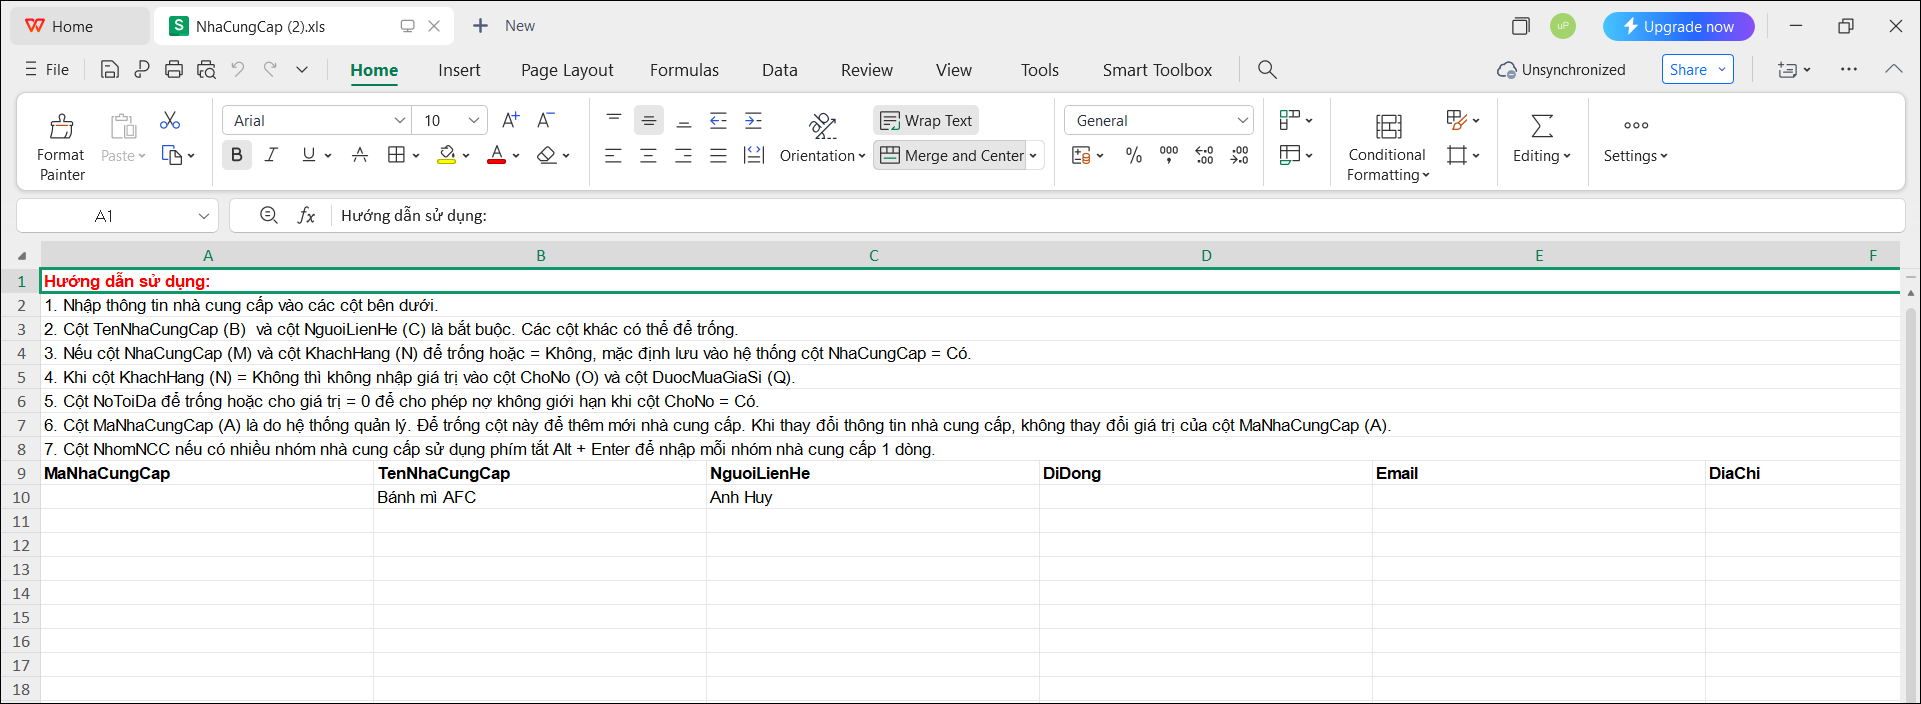The width and height of the screenshot is (1921, 704).
Task: Cut selection with scissors icon
Action: click(x=170, y=120)
